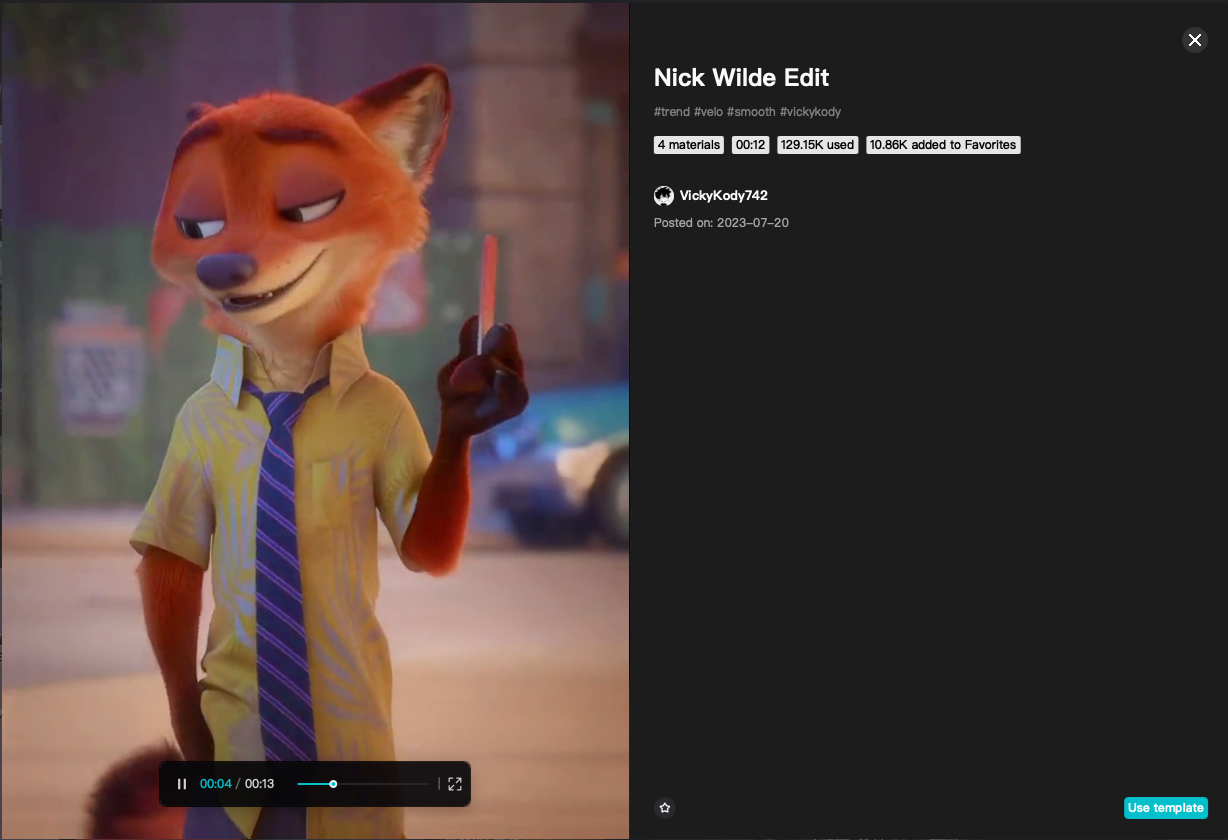
Task: Click the 4 materials badge
Action: tap(689, 145)
